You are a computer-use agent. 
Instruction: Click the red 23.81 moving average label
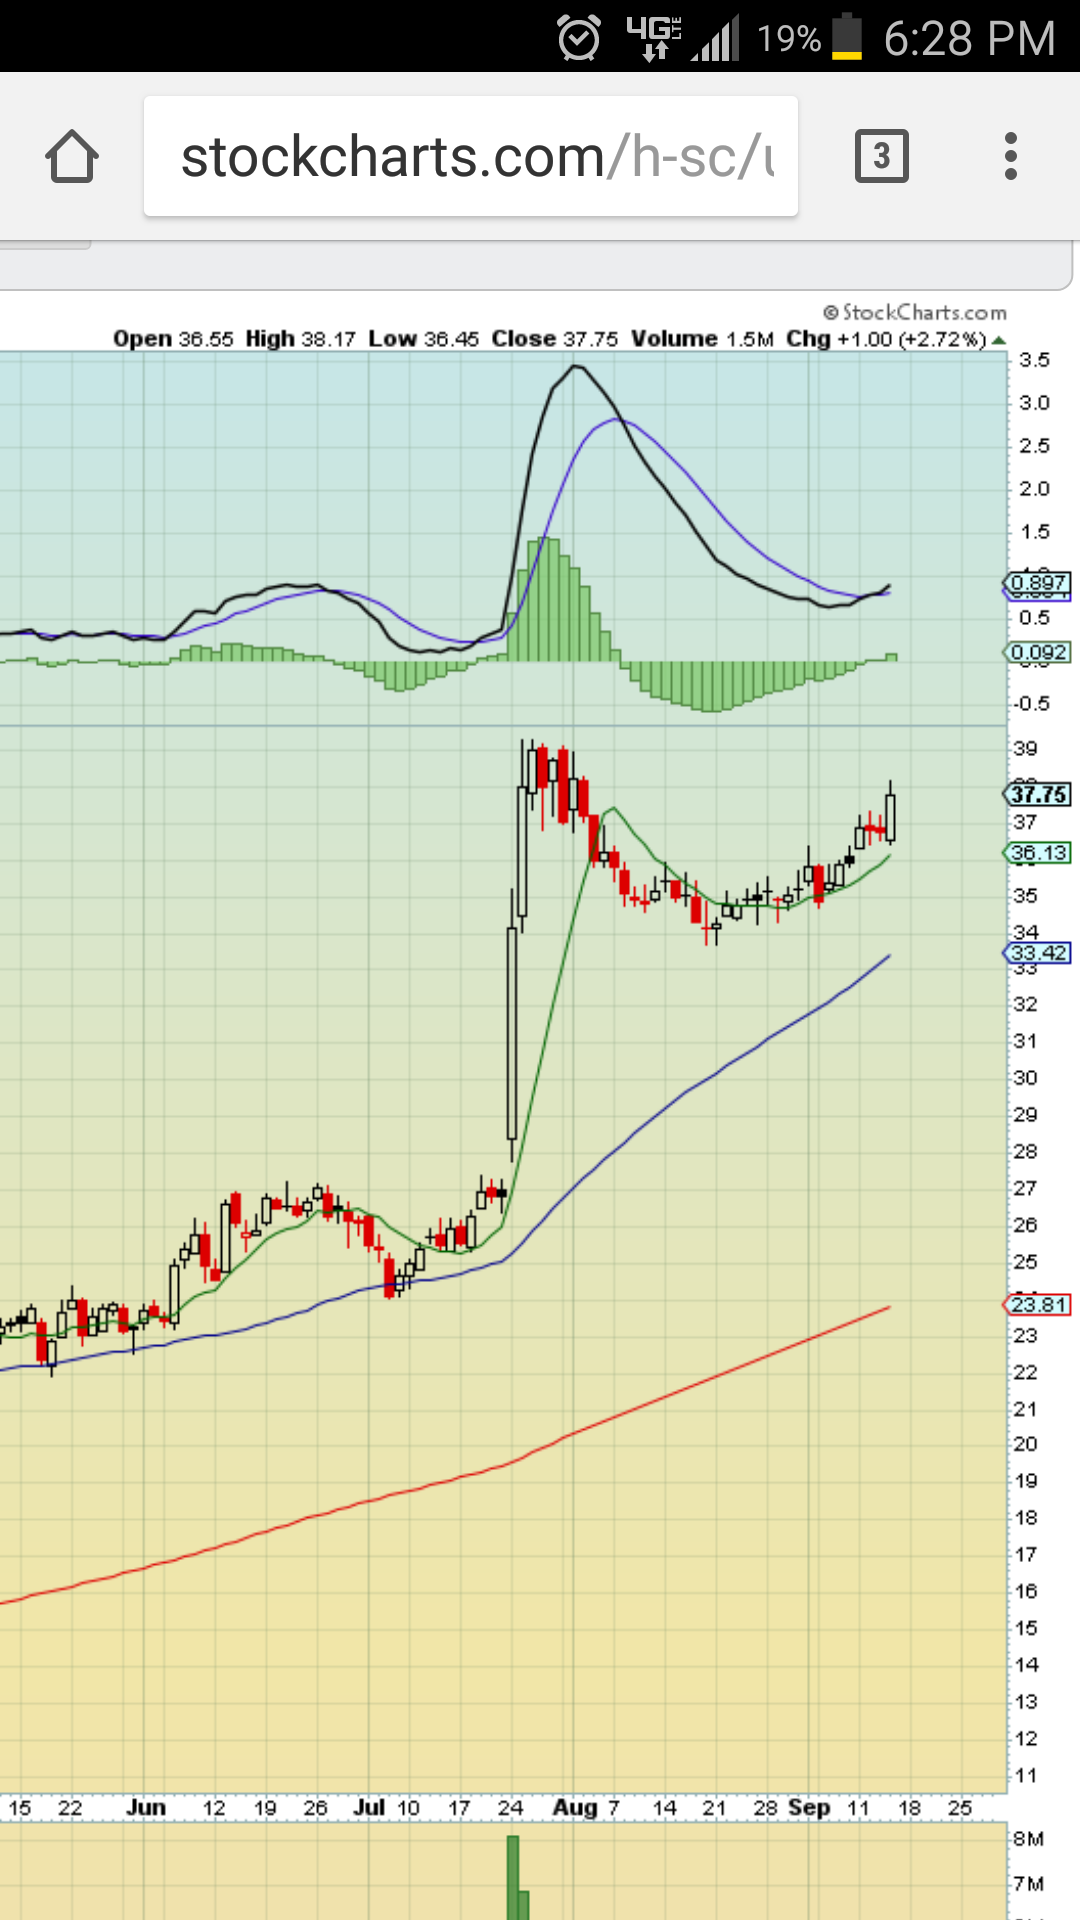click(x=1038, y=1305)
